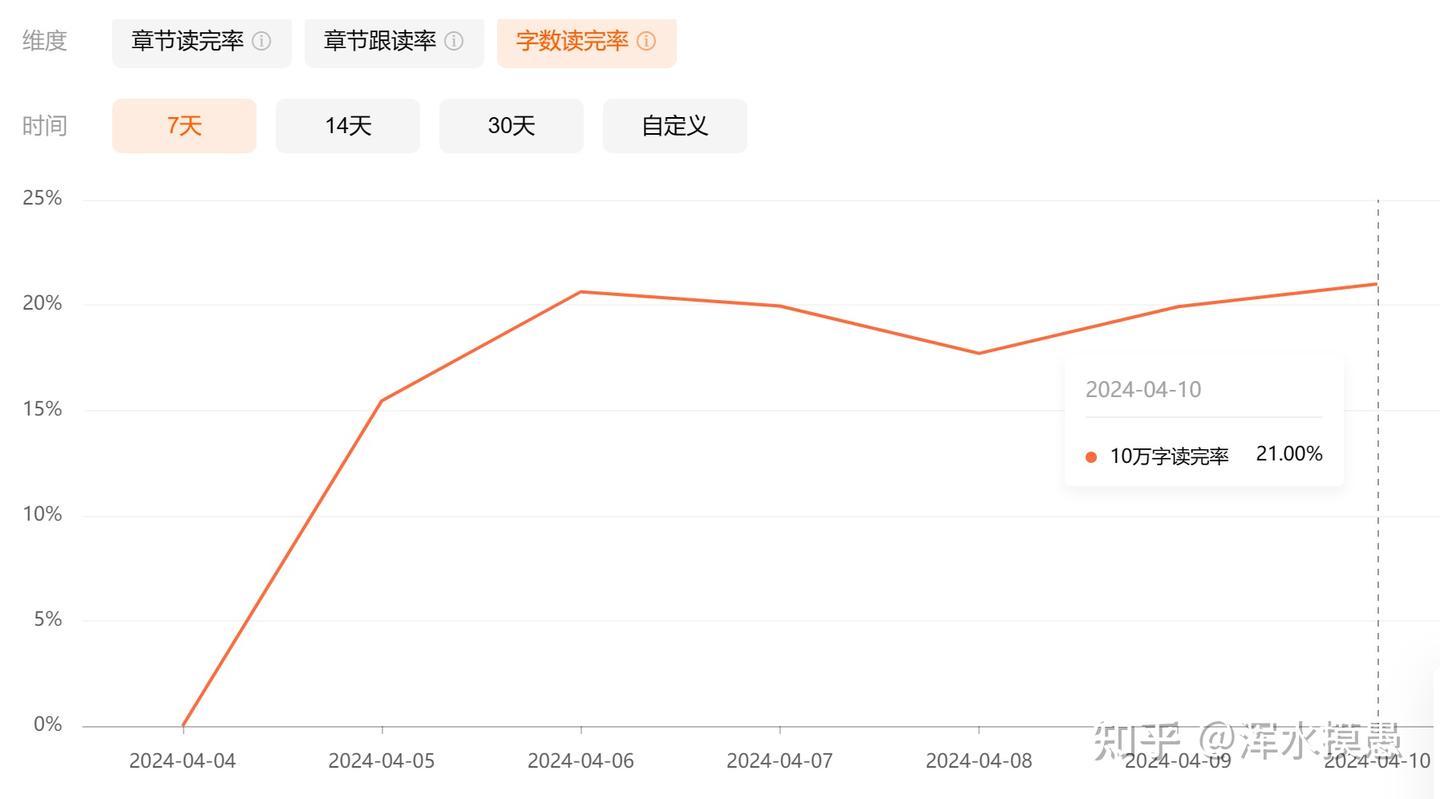The image size is (1440, 799).
Task: Choose the 30天 time range
Action: 511,126
